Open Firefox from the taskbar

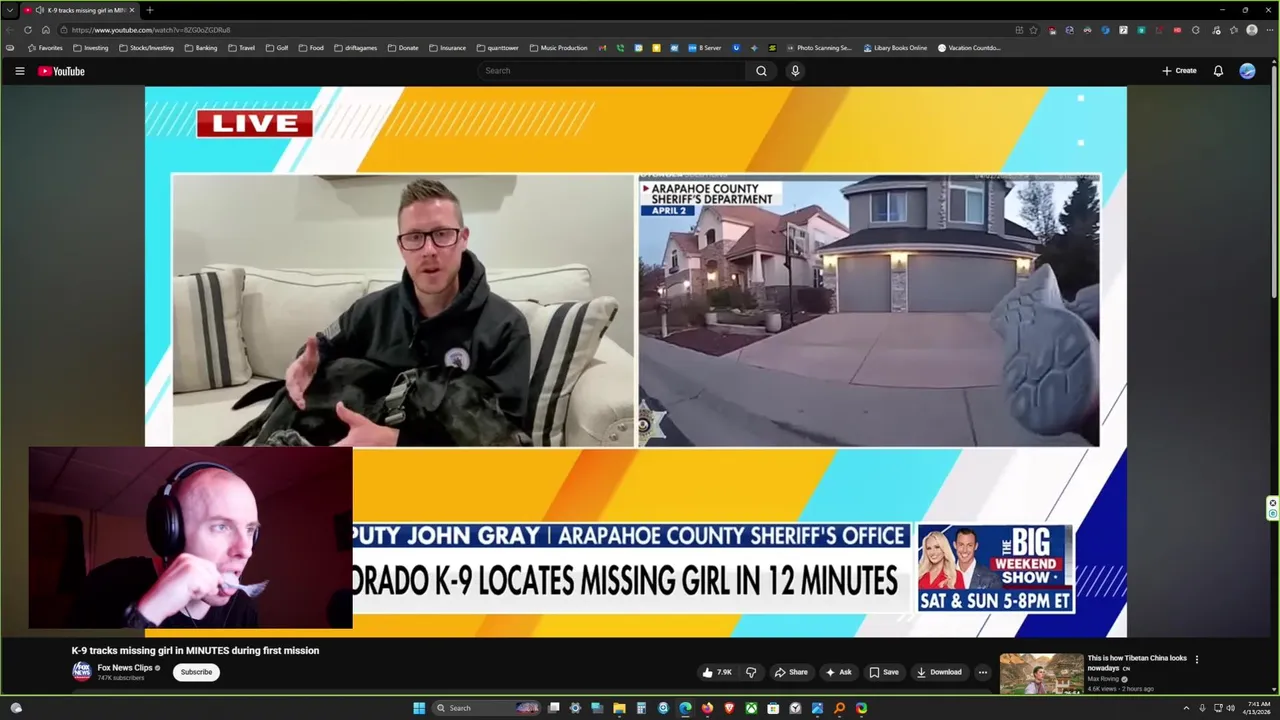click(707, 708)
